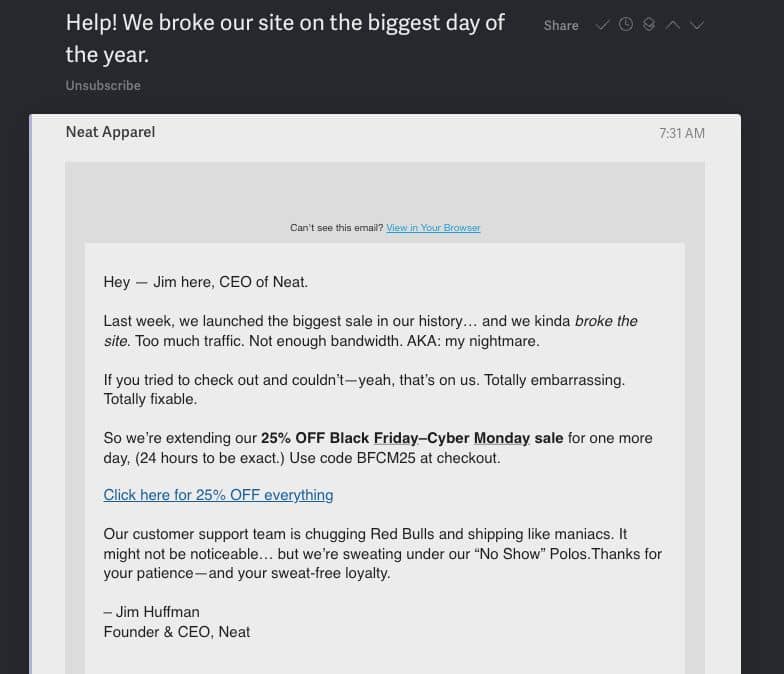The width and height of the screenshot is (784, 674).
Task: Go to next email with down chevron
Action: (x=697, y=25)
